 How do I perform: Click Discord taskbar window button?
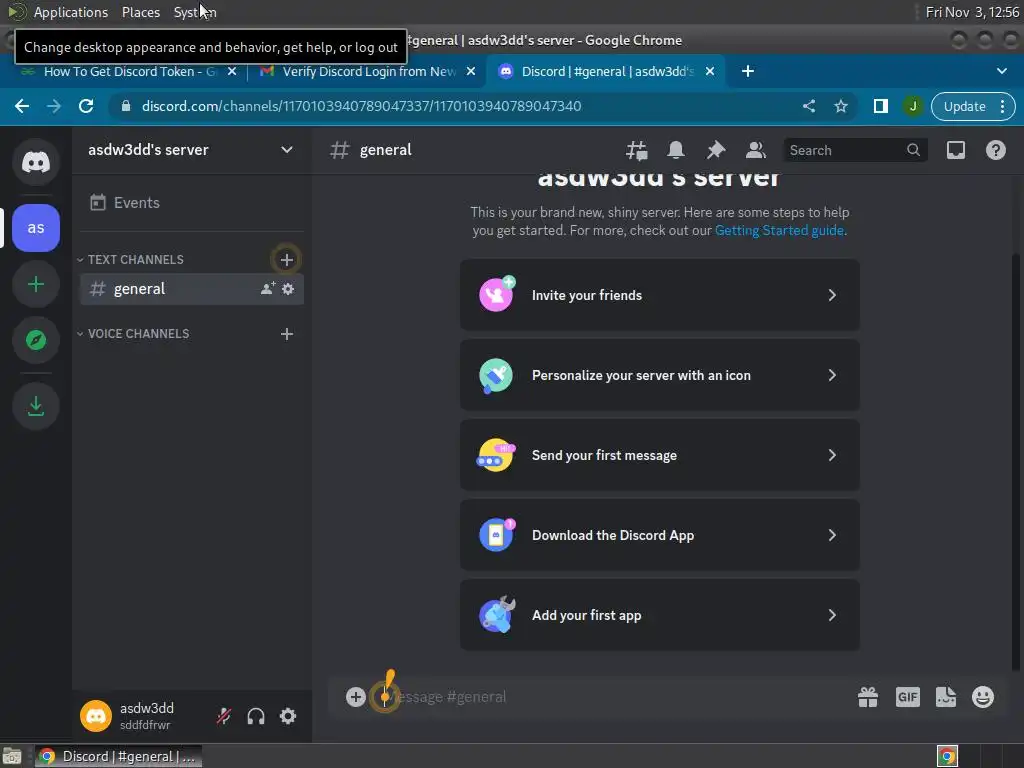pyautogui.click(x=118, y=756)
